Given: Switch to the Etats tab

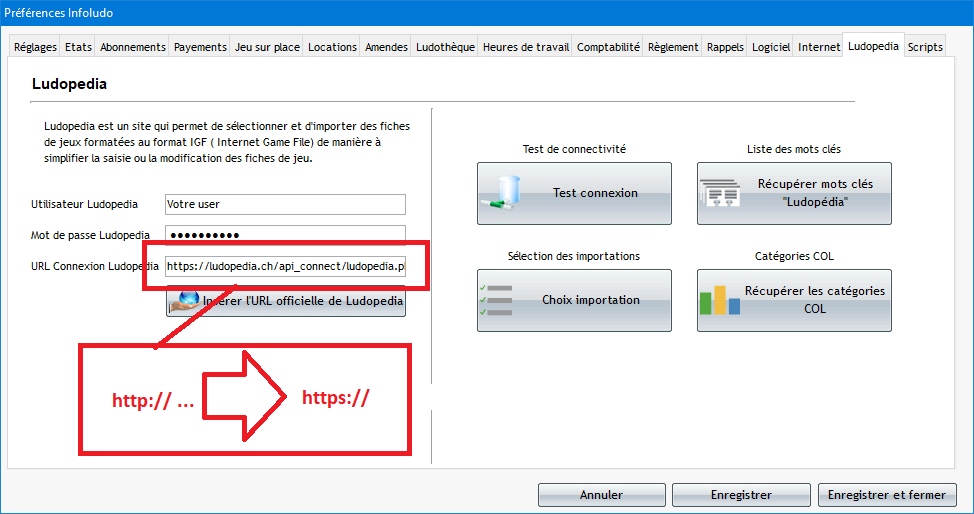Looking at the screenshot, I should coord(78,47).
